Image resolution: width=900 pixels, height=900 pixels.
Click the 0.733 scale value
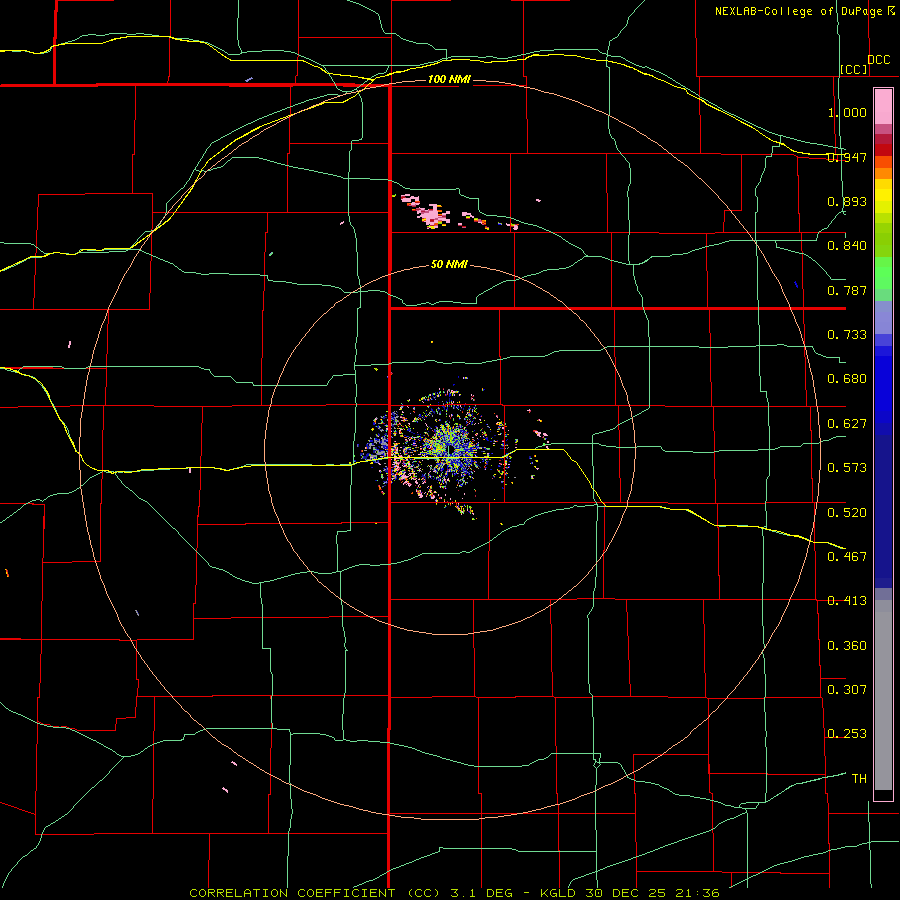click(847, 335)
